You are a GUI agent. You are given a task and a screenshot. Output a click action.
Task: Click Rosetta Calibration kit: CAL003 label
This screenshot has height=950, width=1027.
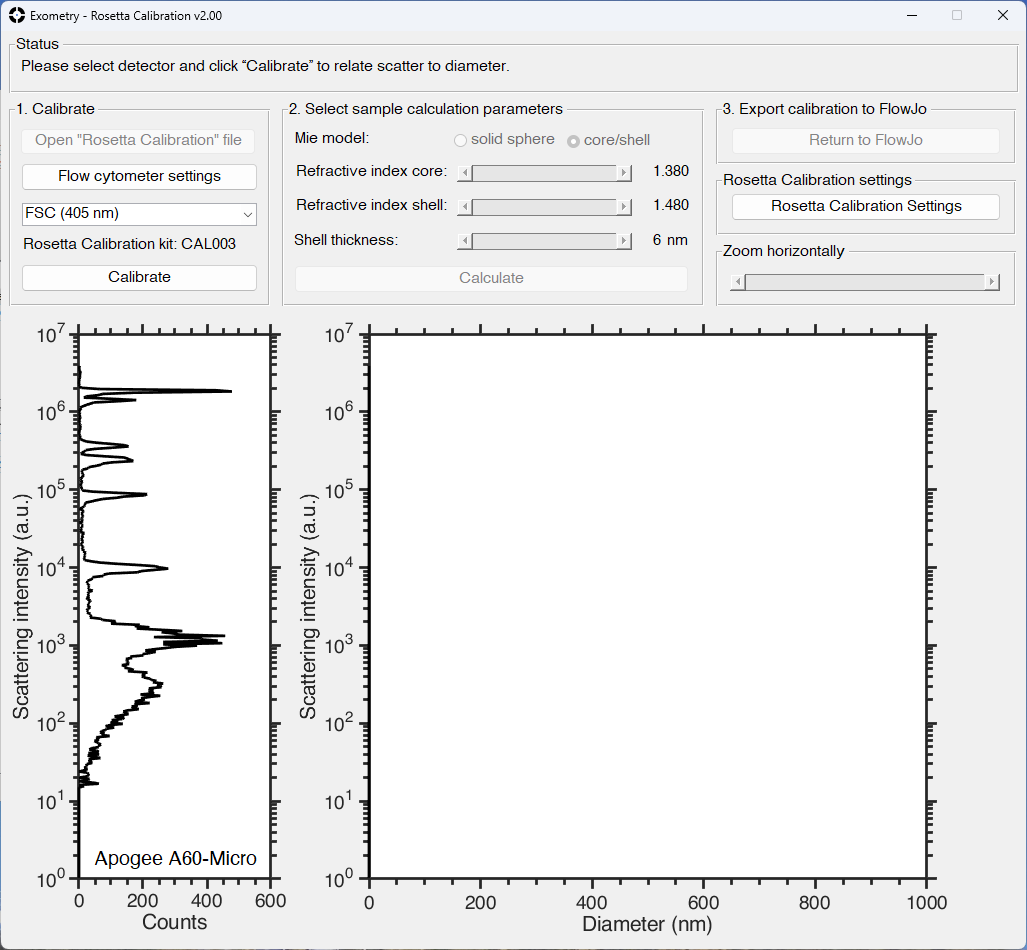(x=130, y=244)
